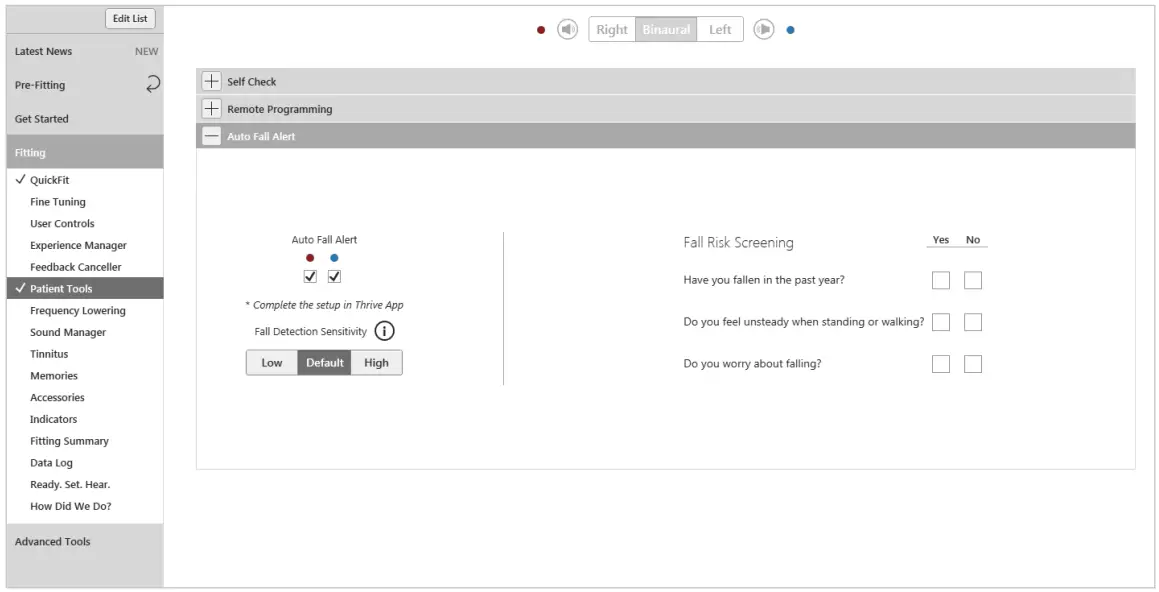Click the Edit List button
Viewport: 1159px width, 592px height.
click(130, 18)
